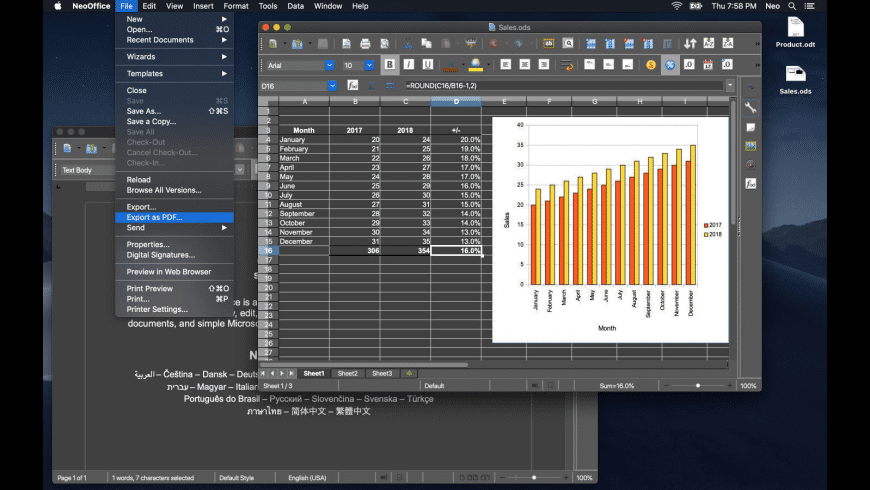Click the add sheet icon beside Sheet3

tap(409, 373)
